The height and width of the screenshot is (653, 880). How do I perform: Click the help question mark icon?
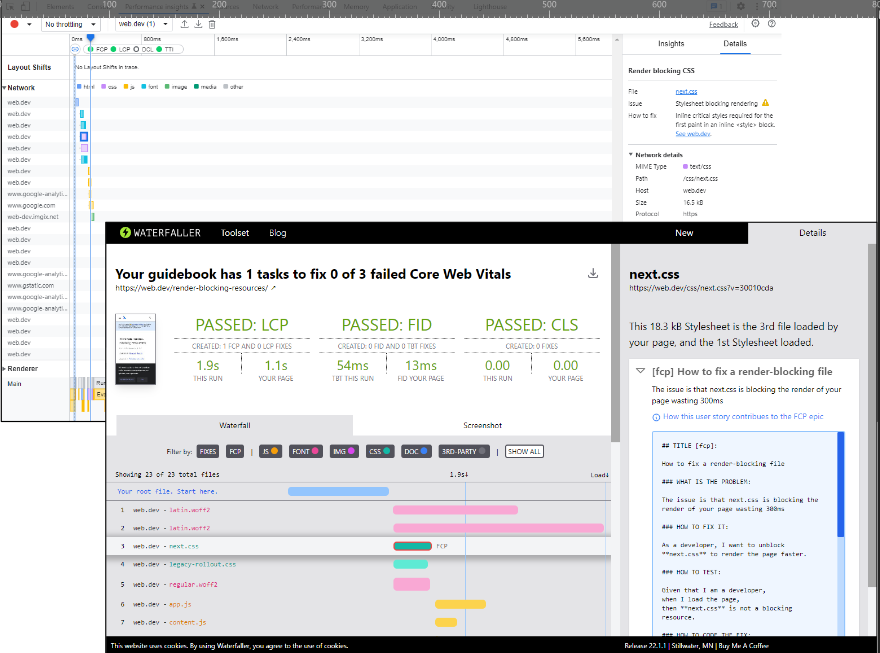click(772, 24)
